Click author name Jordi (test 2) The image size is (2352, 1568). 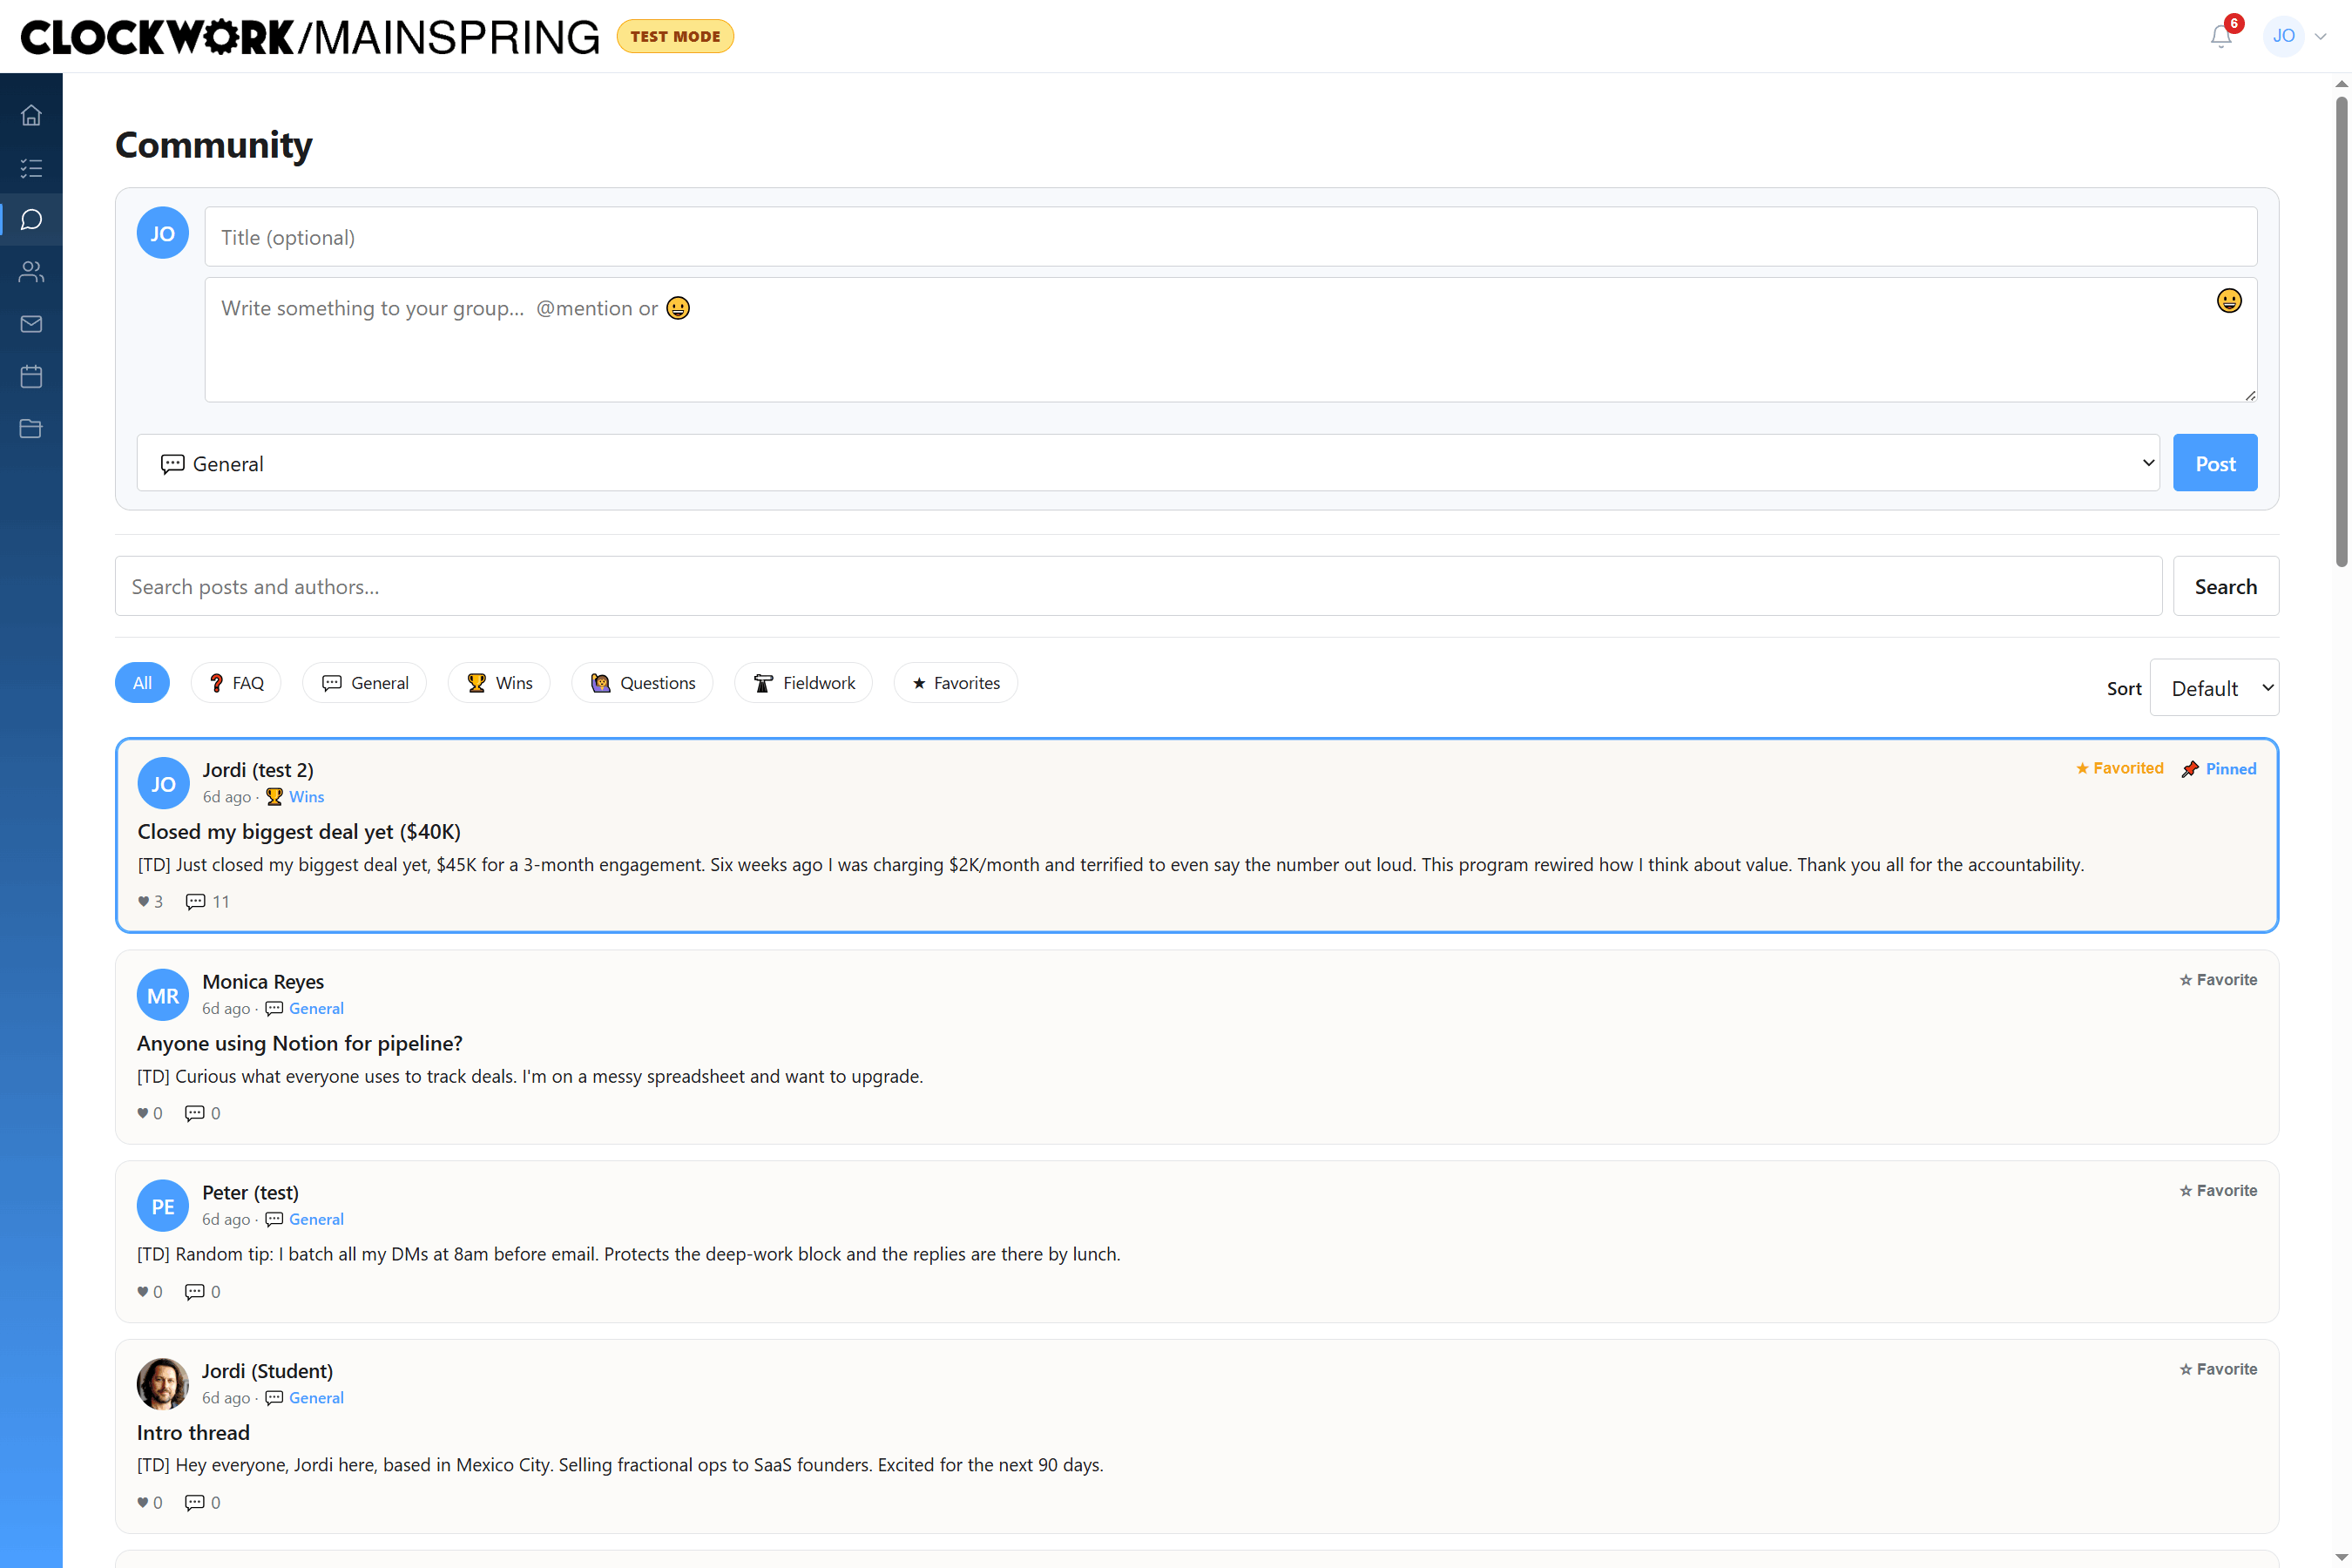click(258, 770)
